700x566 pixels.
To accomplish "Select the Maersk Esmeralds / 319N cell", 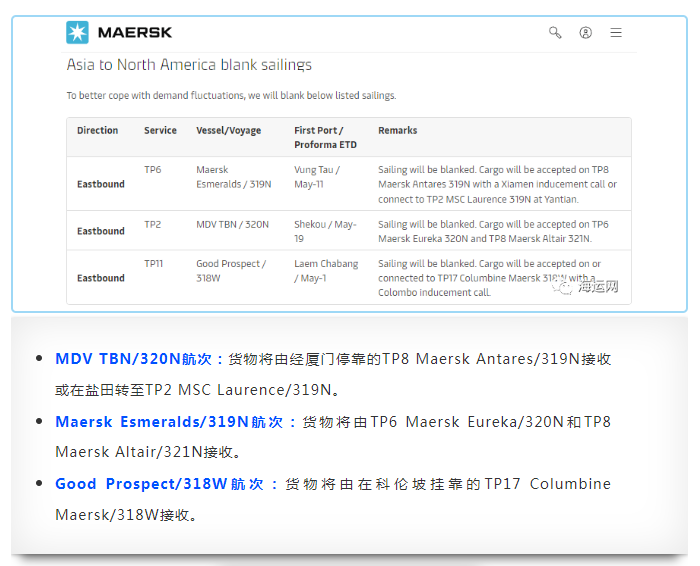I will click(234, 177).
